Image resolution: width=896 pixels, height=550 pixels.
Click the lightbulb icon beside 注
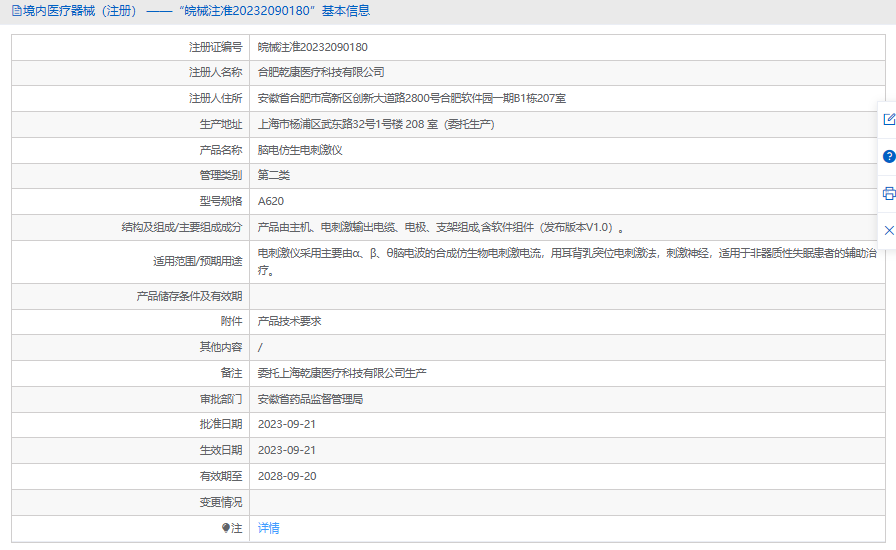tap(226, 528)
